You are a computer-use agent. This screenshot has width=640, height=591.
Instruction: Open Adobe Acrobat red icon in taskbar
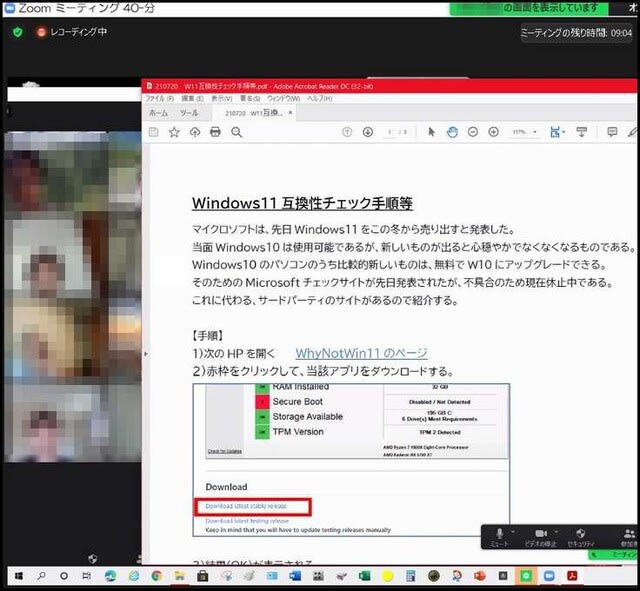[572, 576]
